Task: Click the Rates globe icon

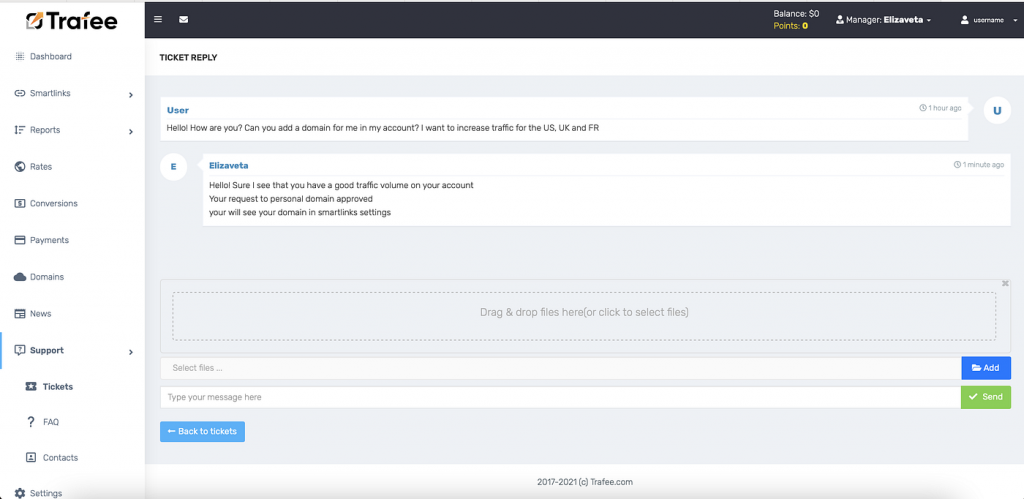Action: [20, 167]
